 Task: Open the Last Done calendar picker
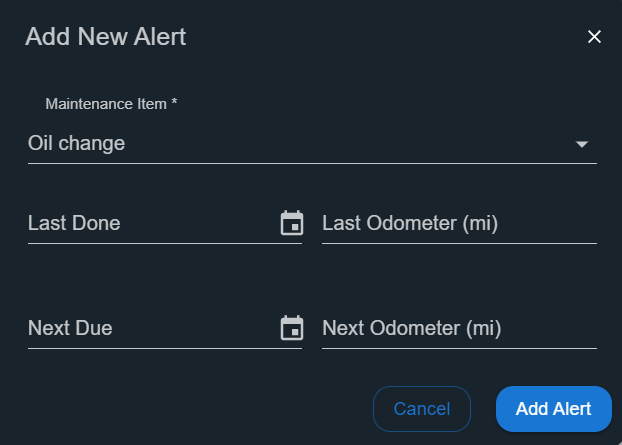click(292, 223)
